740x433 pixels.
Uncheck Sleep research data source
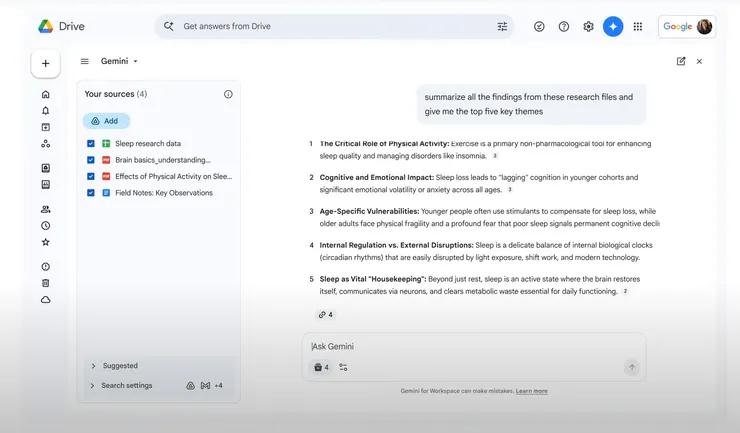coord(91,144)
